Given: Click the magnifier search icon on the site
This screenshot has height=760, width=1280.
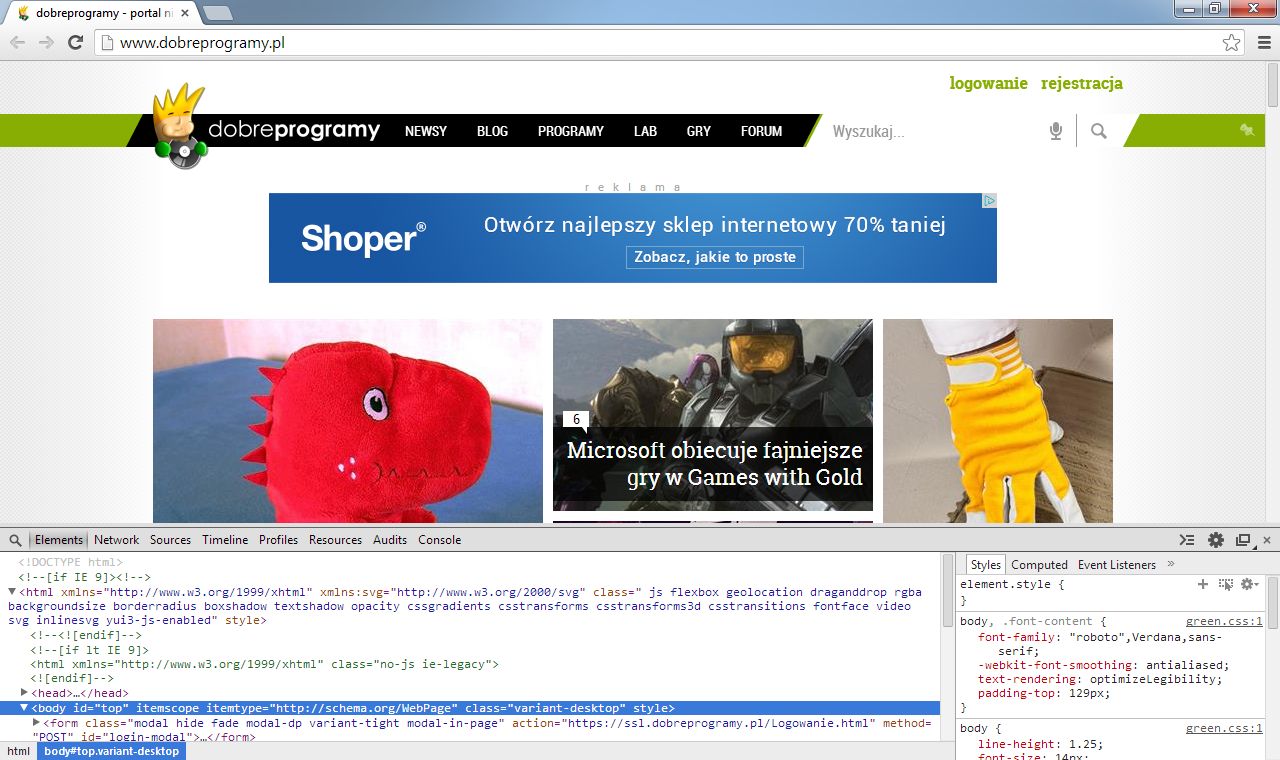Looking at the screenshot, I should tap(1099, 131).
